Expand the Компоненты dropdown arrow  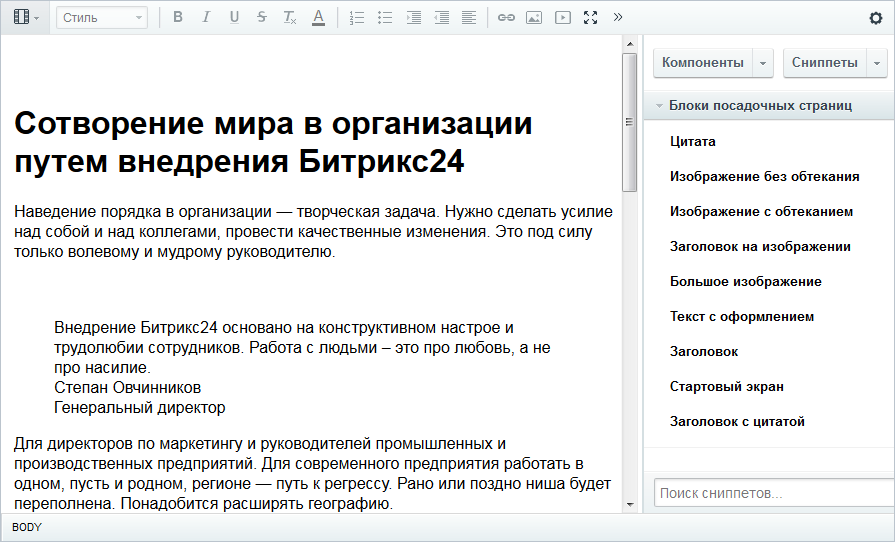763,63
